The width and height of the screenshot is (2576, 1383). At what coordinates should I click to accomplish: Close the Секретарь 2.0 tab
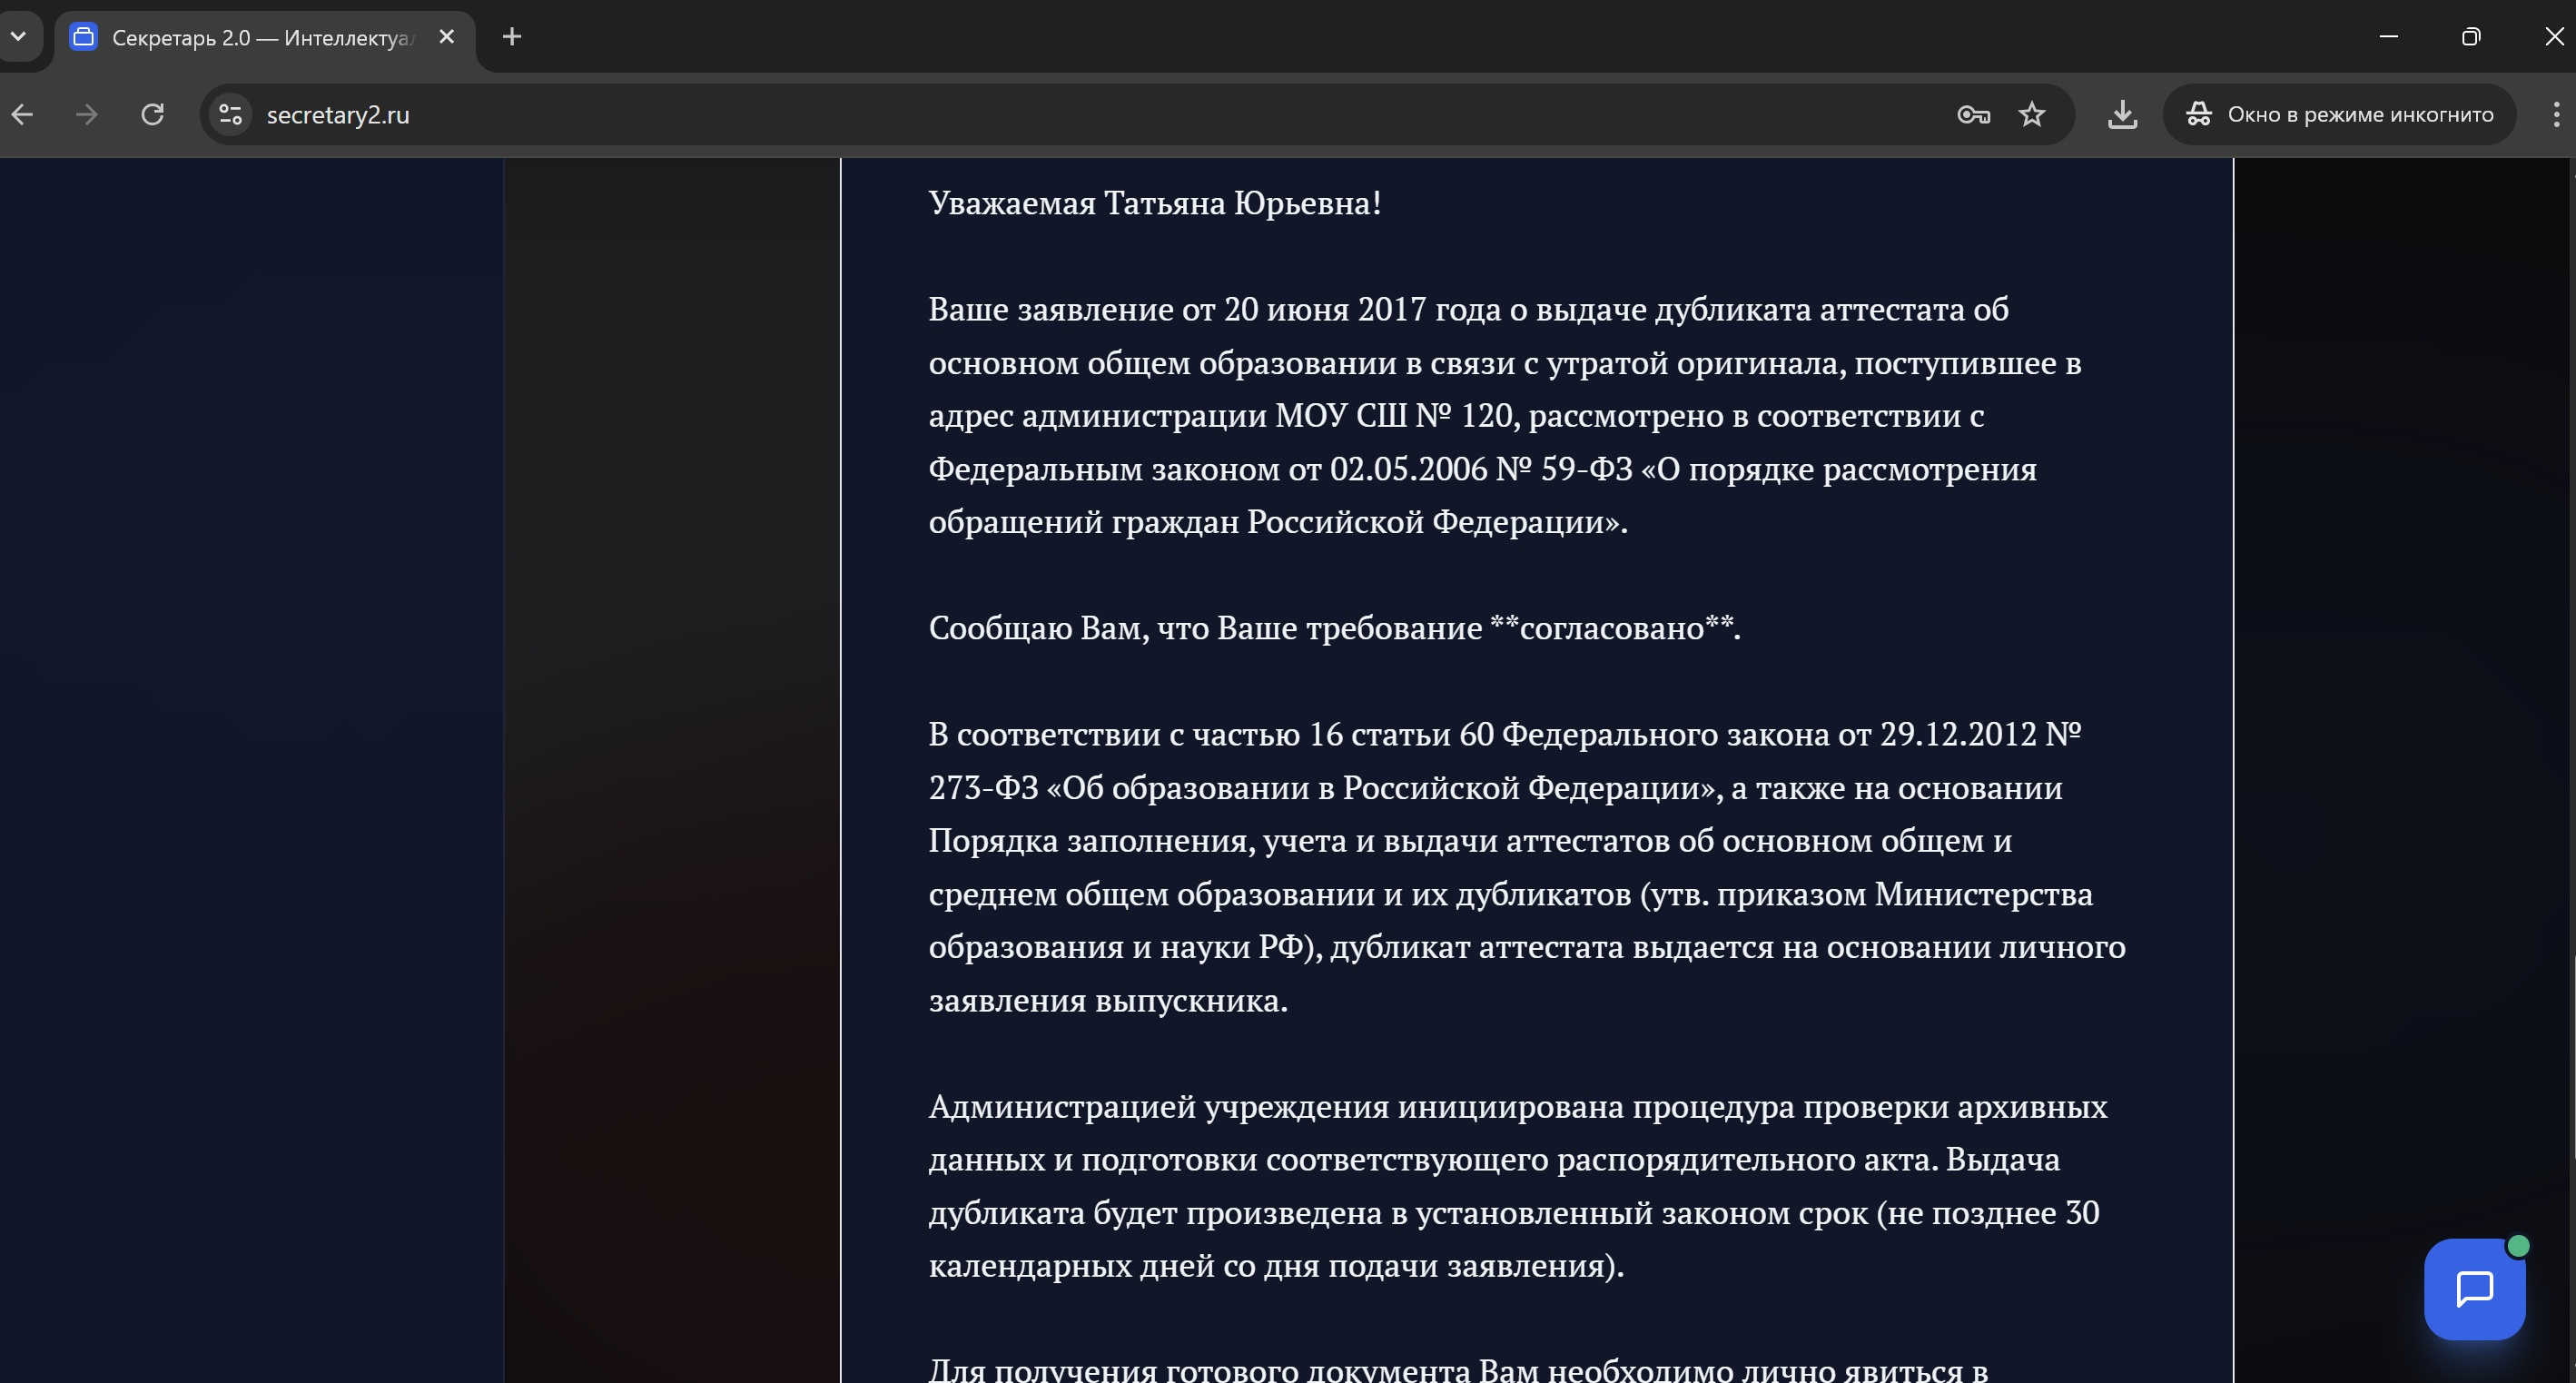447,37
